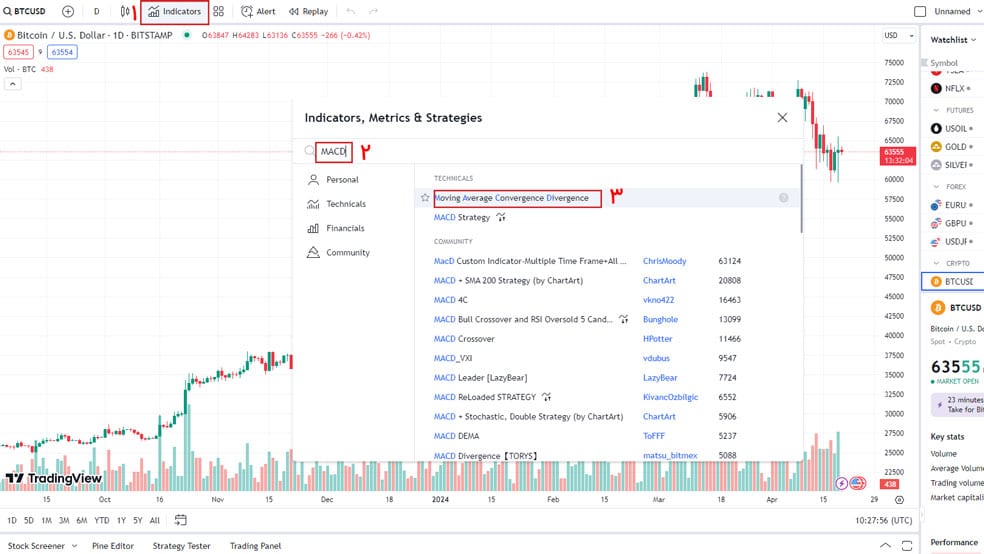The image size is (984, 554).
Task: Select layout square icon
Action: [920, 11]
